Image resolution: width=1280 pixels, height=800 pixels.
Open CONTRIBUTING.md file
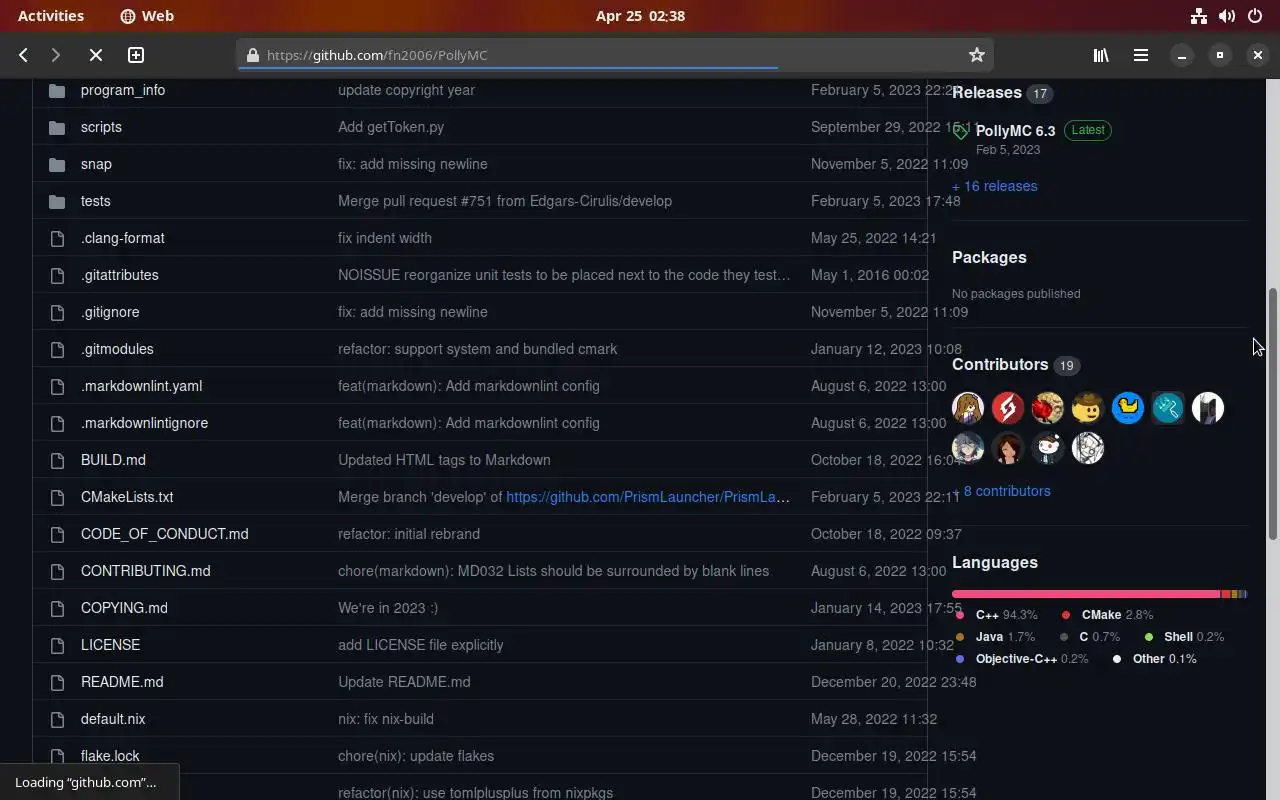tap(146, 571)
